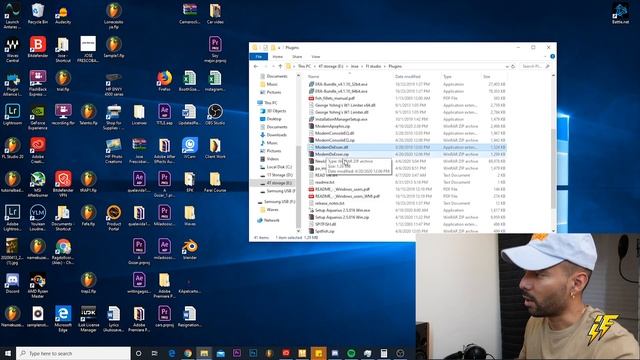Select the ModernDeEsser.zip file

332,154
